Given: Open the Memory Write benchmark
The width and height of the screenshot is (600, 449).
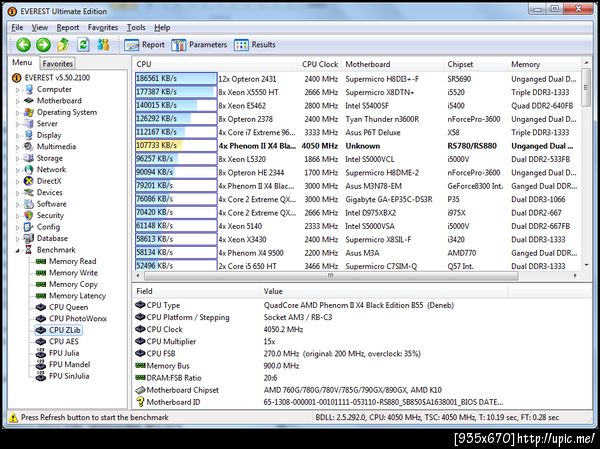Looking at the screenshot, I should click(x=66, y=273).
